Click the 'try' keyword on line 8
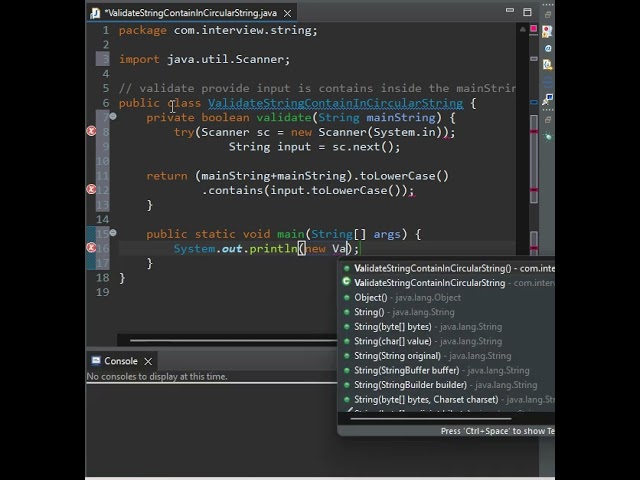Screen dimensions: 640x480 [184, 133]
